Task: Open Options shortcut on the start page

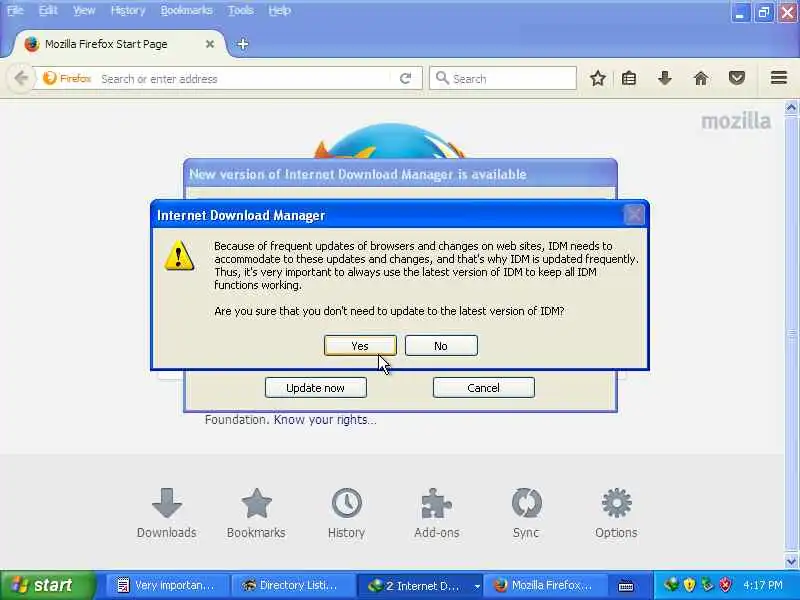Action: point(616,513)
